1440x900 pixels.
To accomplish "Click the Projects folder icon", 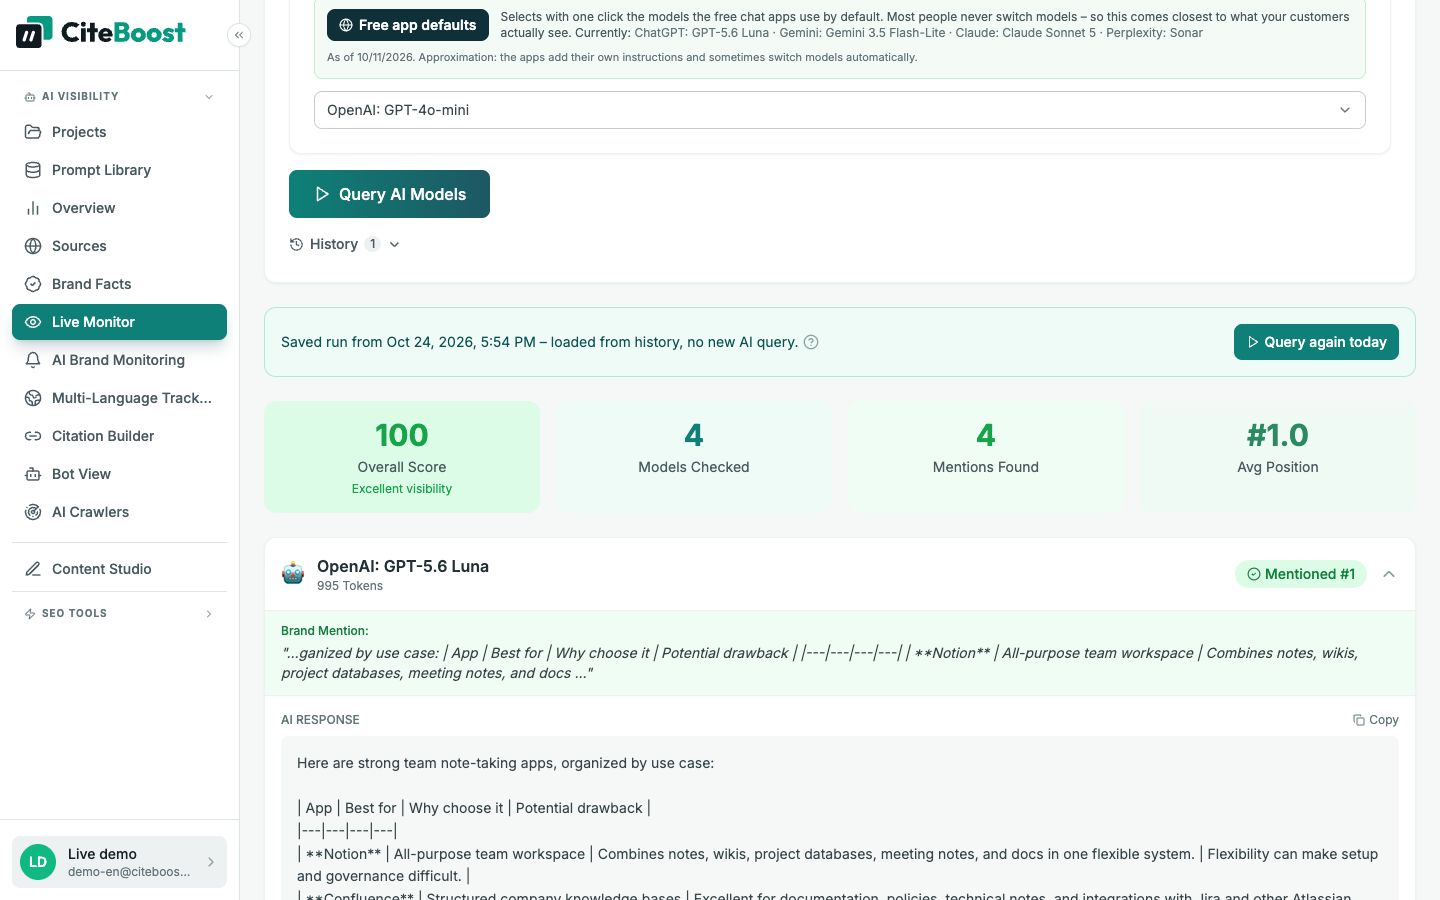I will (33, 132).
